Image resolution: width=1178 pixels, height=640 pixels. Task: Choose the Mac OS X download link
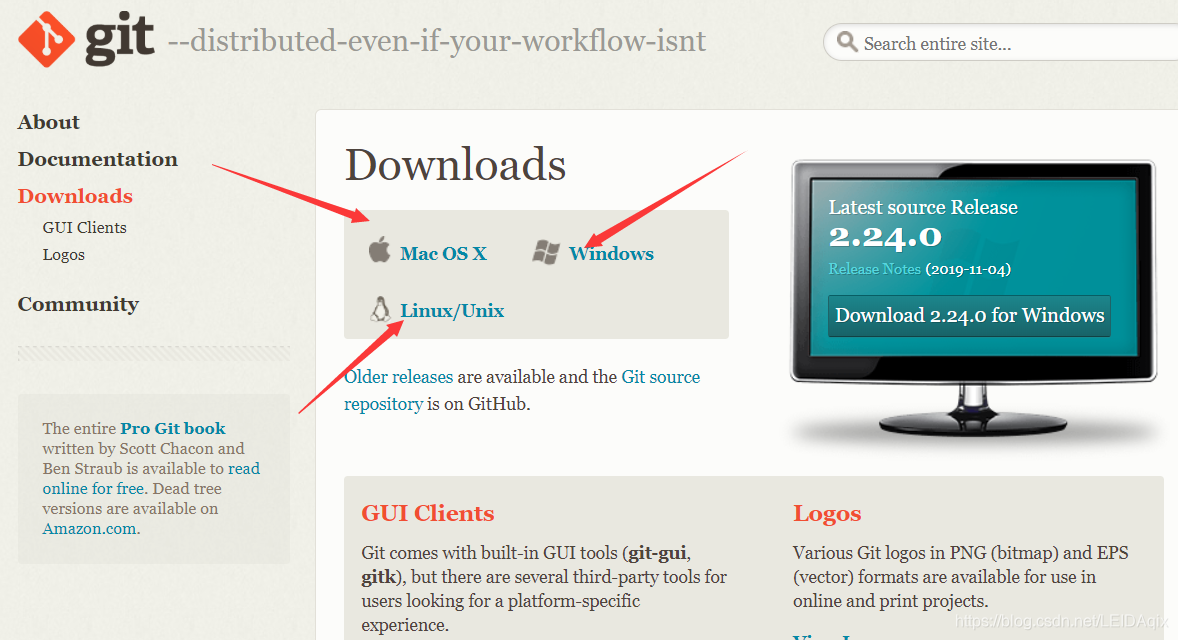pyautogui.click(x=443, y=253)
